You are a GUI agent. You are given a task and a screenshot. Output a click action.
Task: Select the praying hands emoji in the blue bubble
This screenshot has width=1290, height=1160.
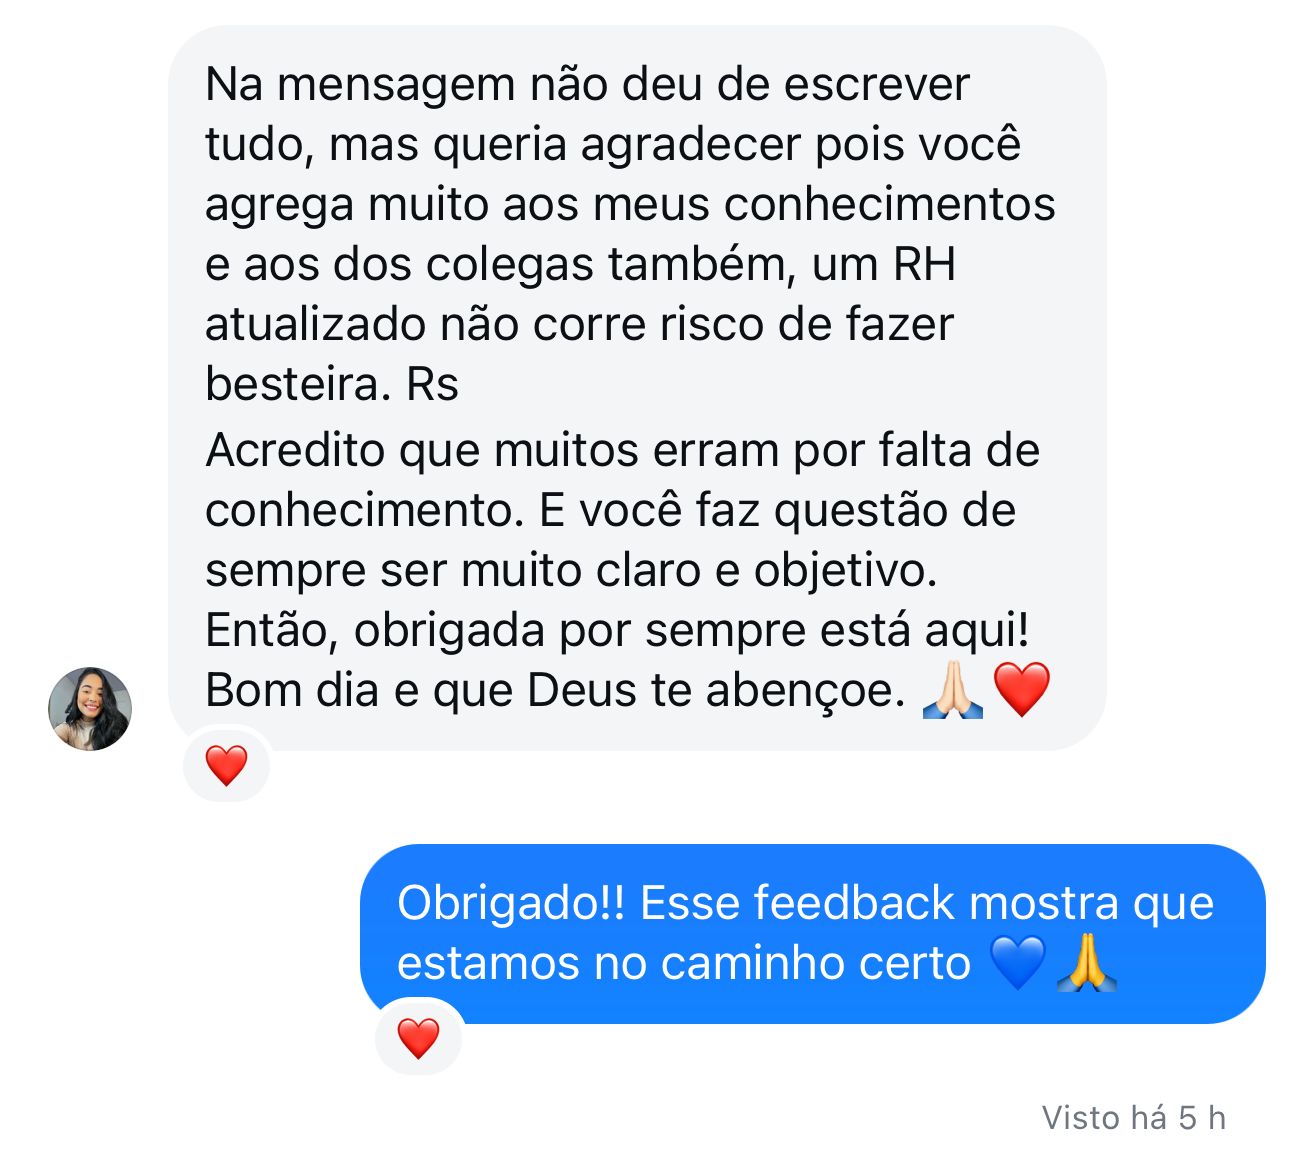1087,963
